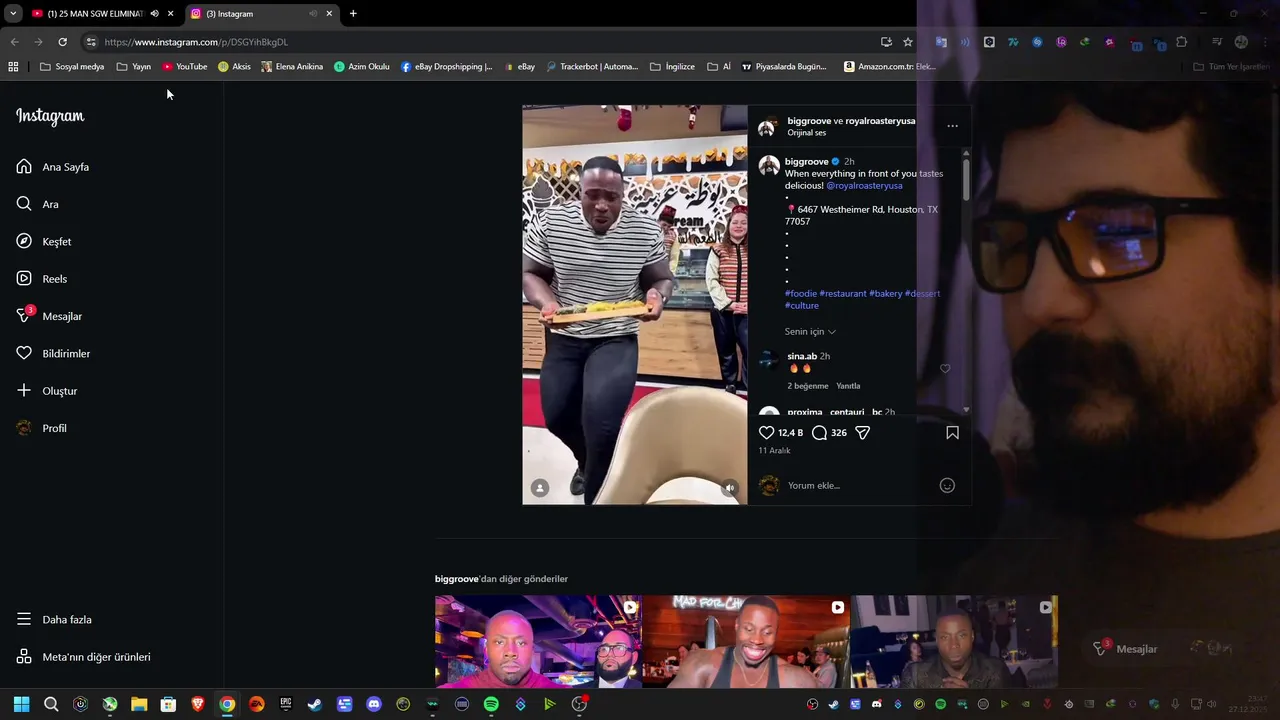
Task: Launch Spotify from the taskbar
Action: (x=491, y=704)
